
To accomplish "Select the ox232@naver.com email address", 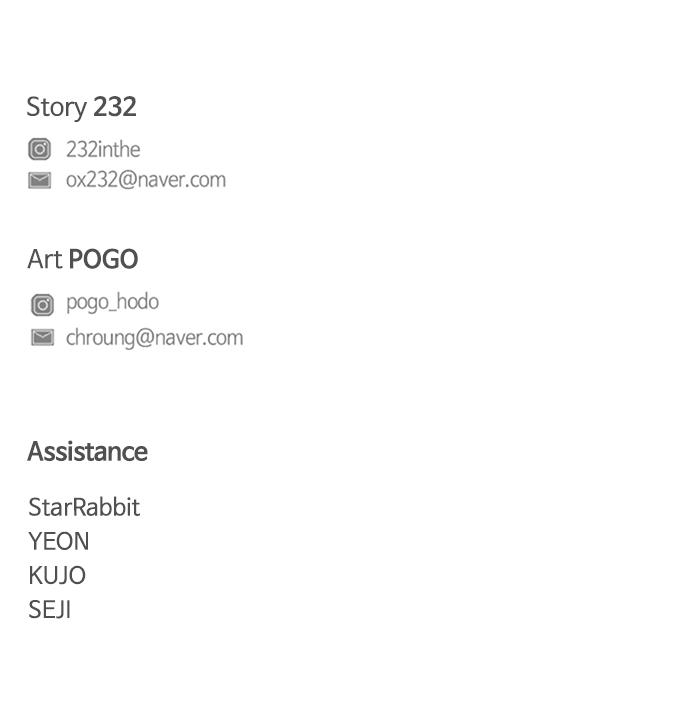I will click(146, 180).
